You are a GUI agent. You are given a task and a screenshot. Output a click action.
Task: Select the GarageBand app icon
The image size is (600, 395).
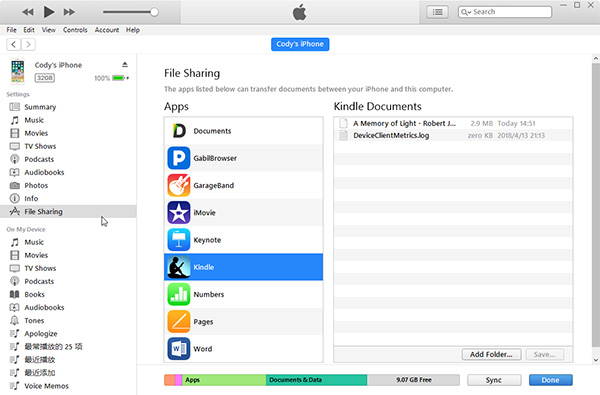click(x=179, y=185)
